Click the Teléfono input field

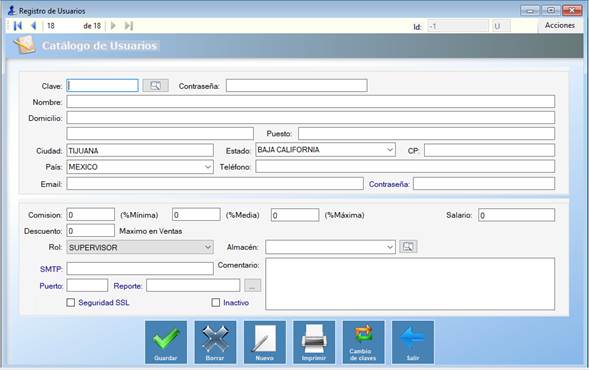tap(405, 166)
